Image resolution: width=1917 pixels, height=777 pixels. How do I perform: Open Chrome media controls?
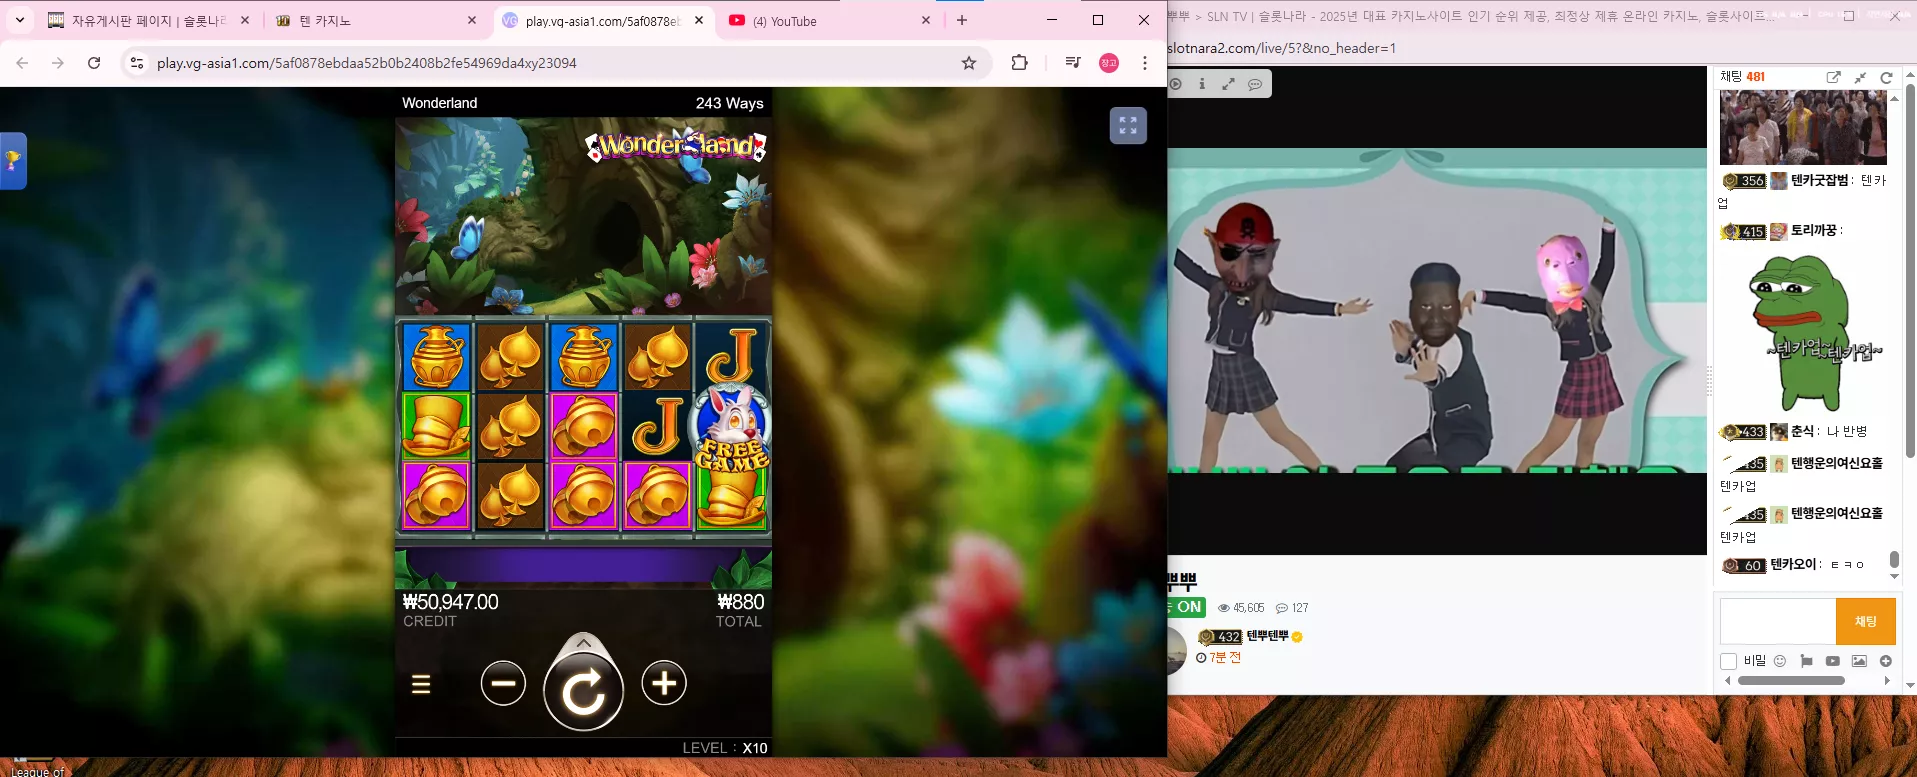point(1073,63)
